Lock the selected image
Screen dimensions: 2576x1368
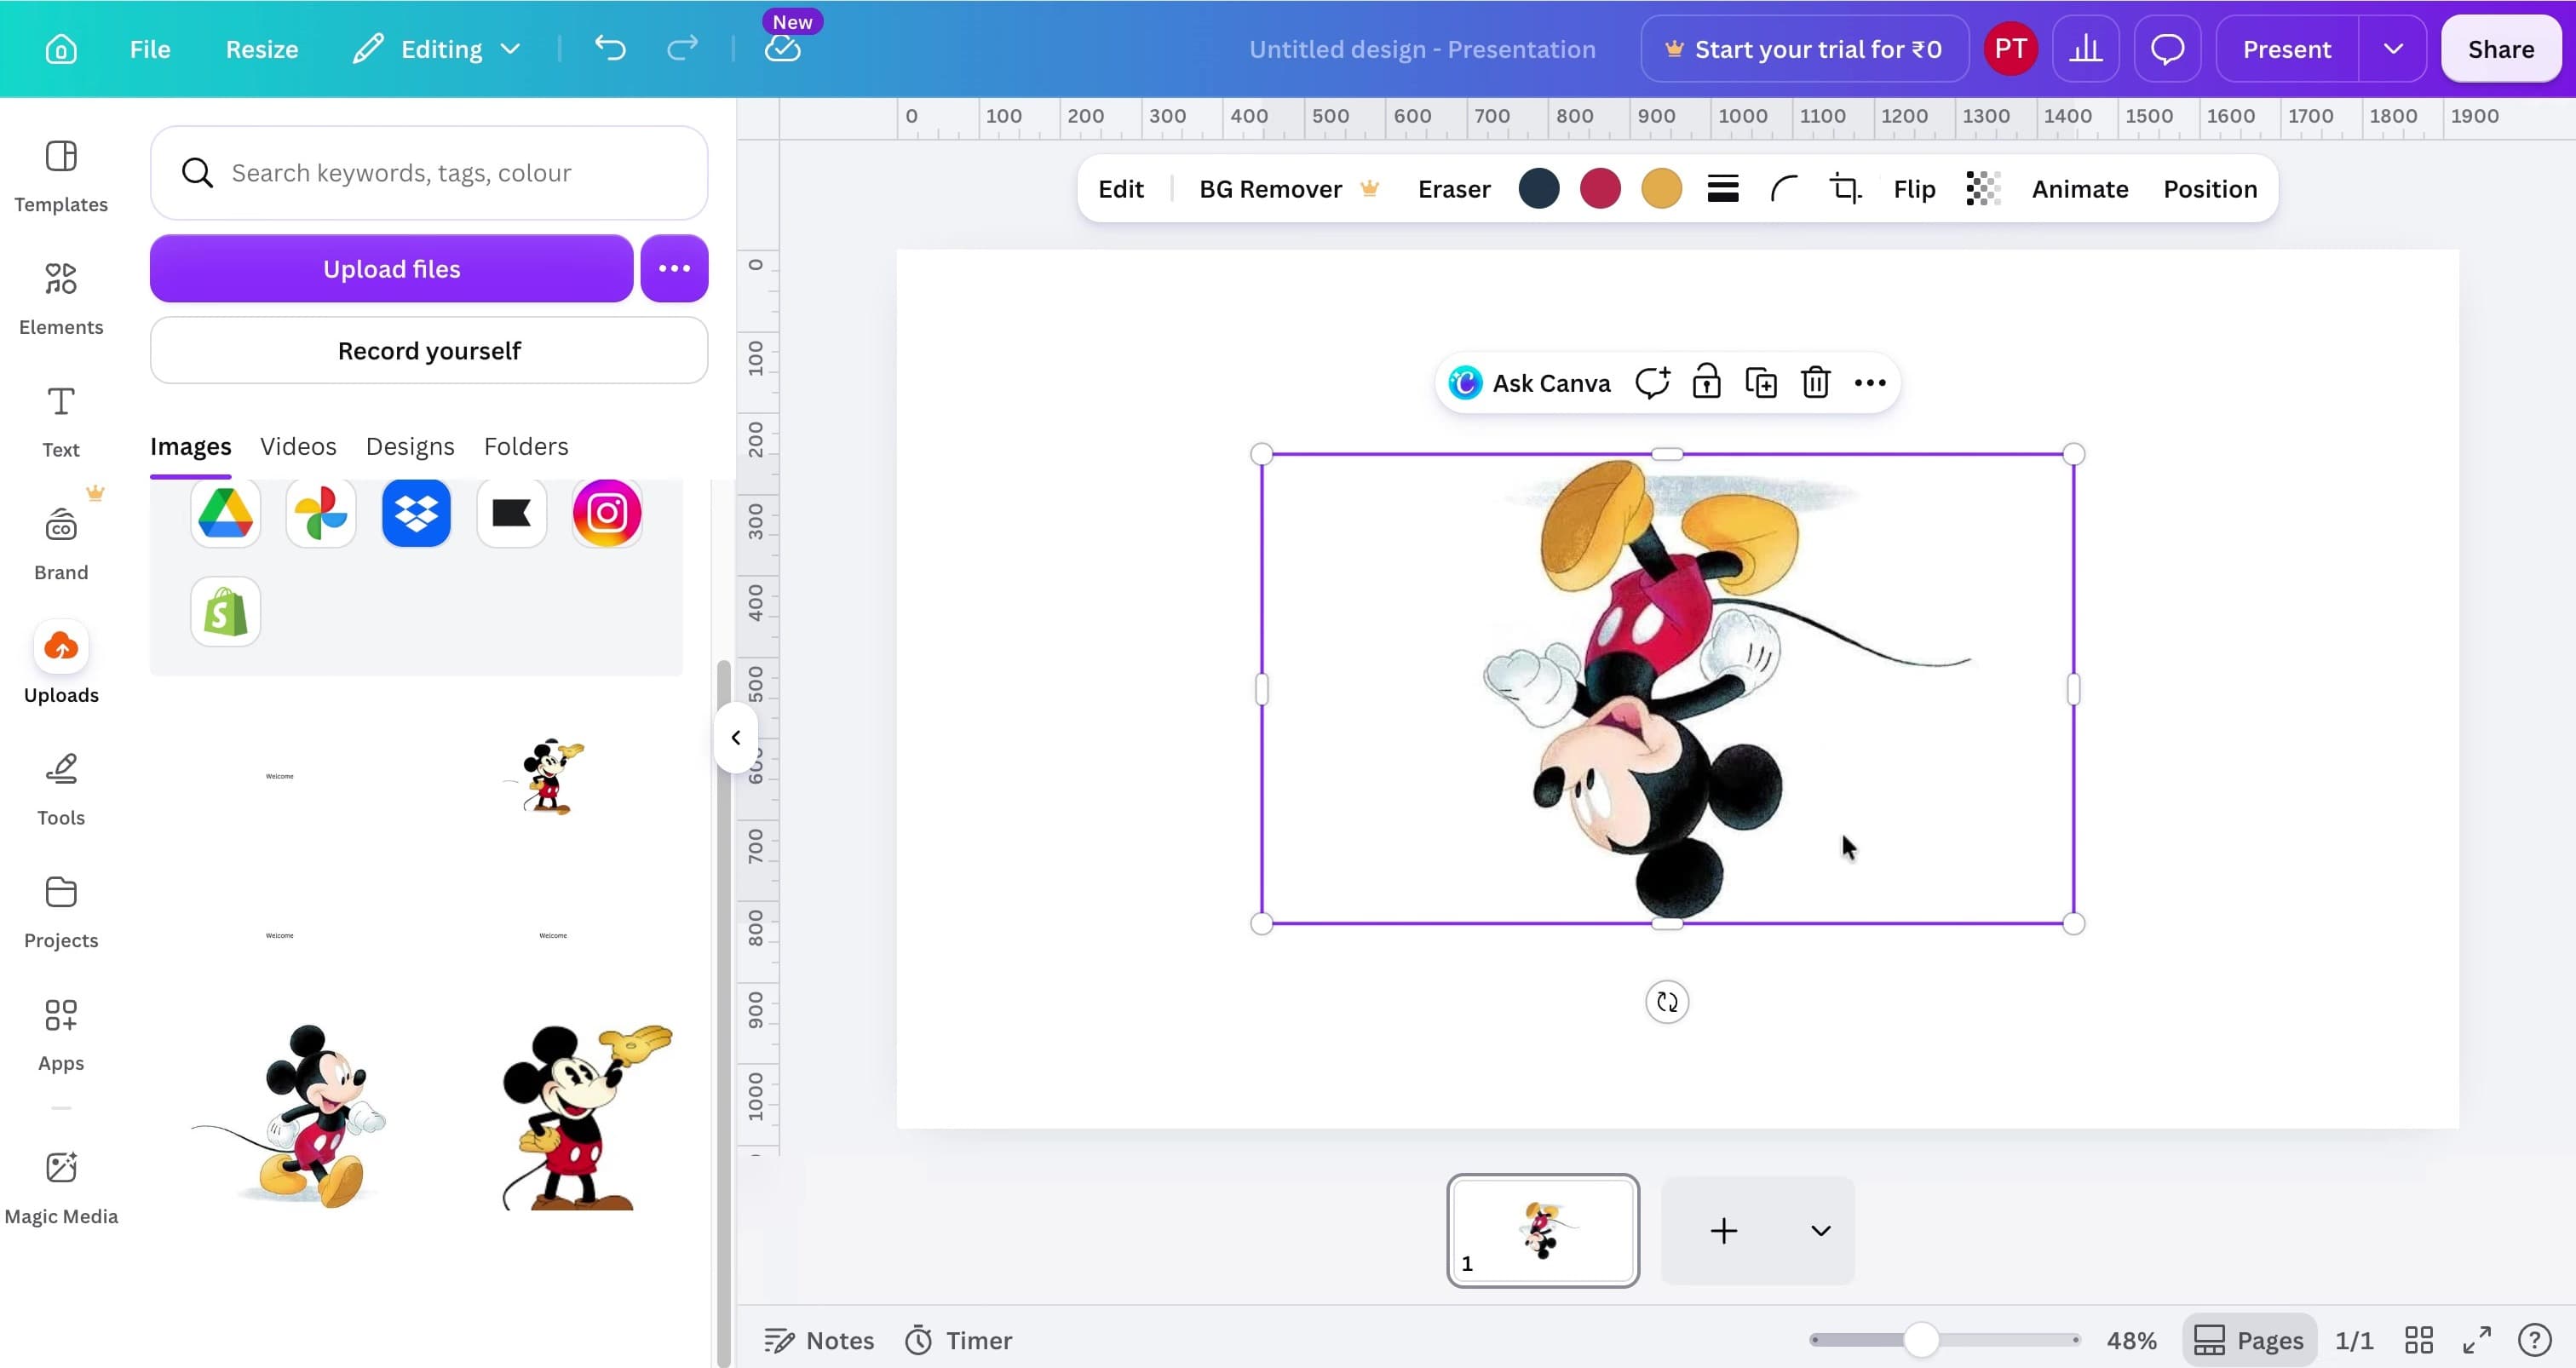(x=1706, y=383)
